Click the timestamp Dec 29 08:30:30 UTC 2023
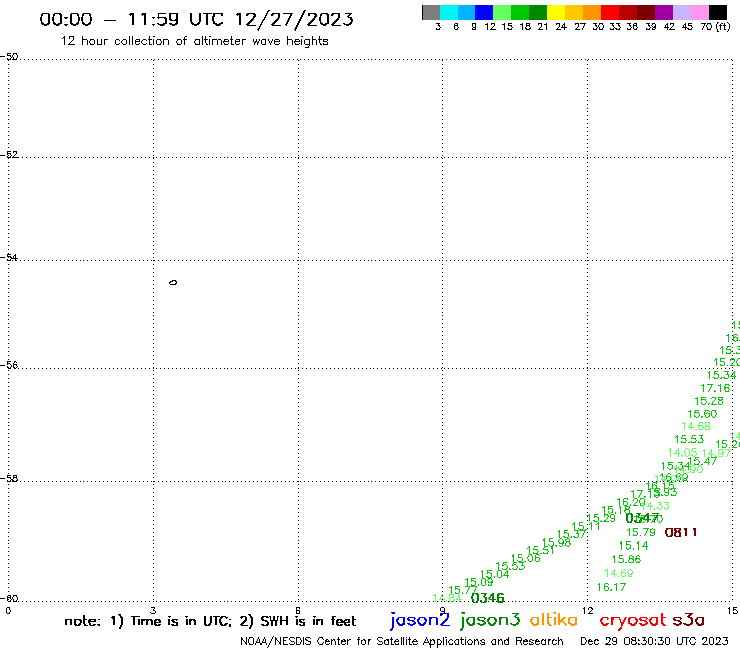The height and width of the screenshot is (650, 740). pos(654,641)
